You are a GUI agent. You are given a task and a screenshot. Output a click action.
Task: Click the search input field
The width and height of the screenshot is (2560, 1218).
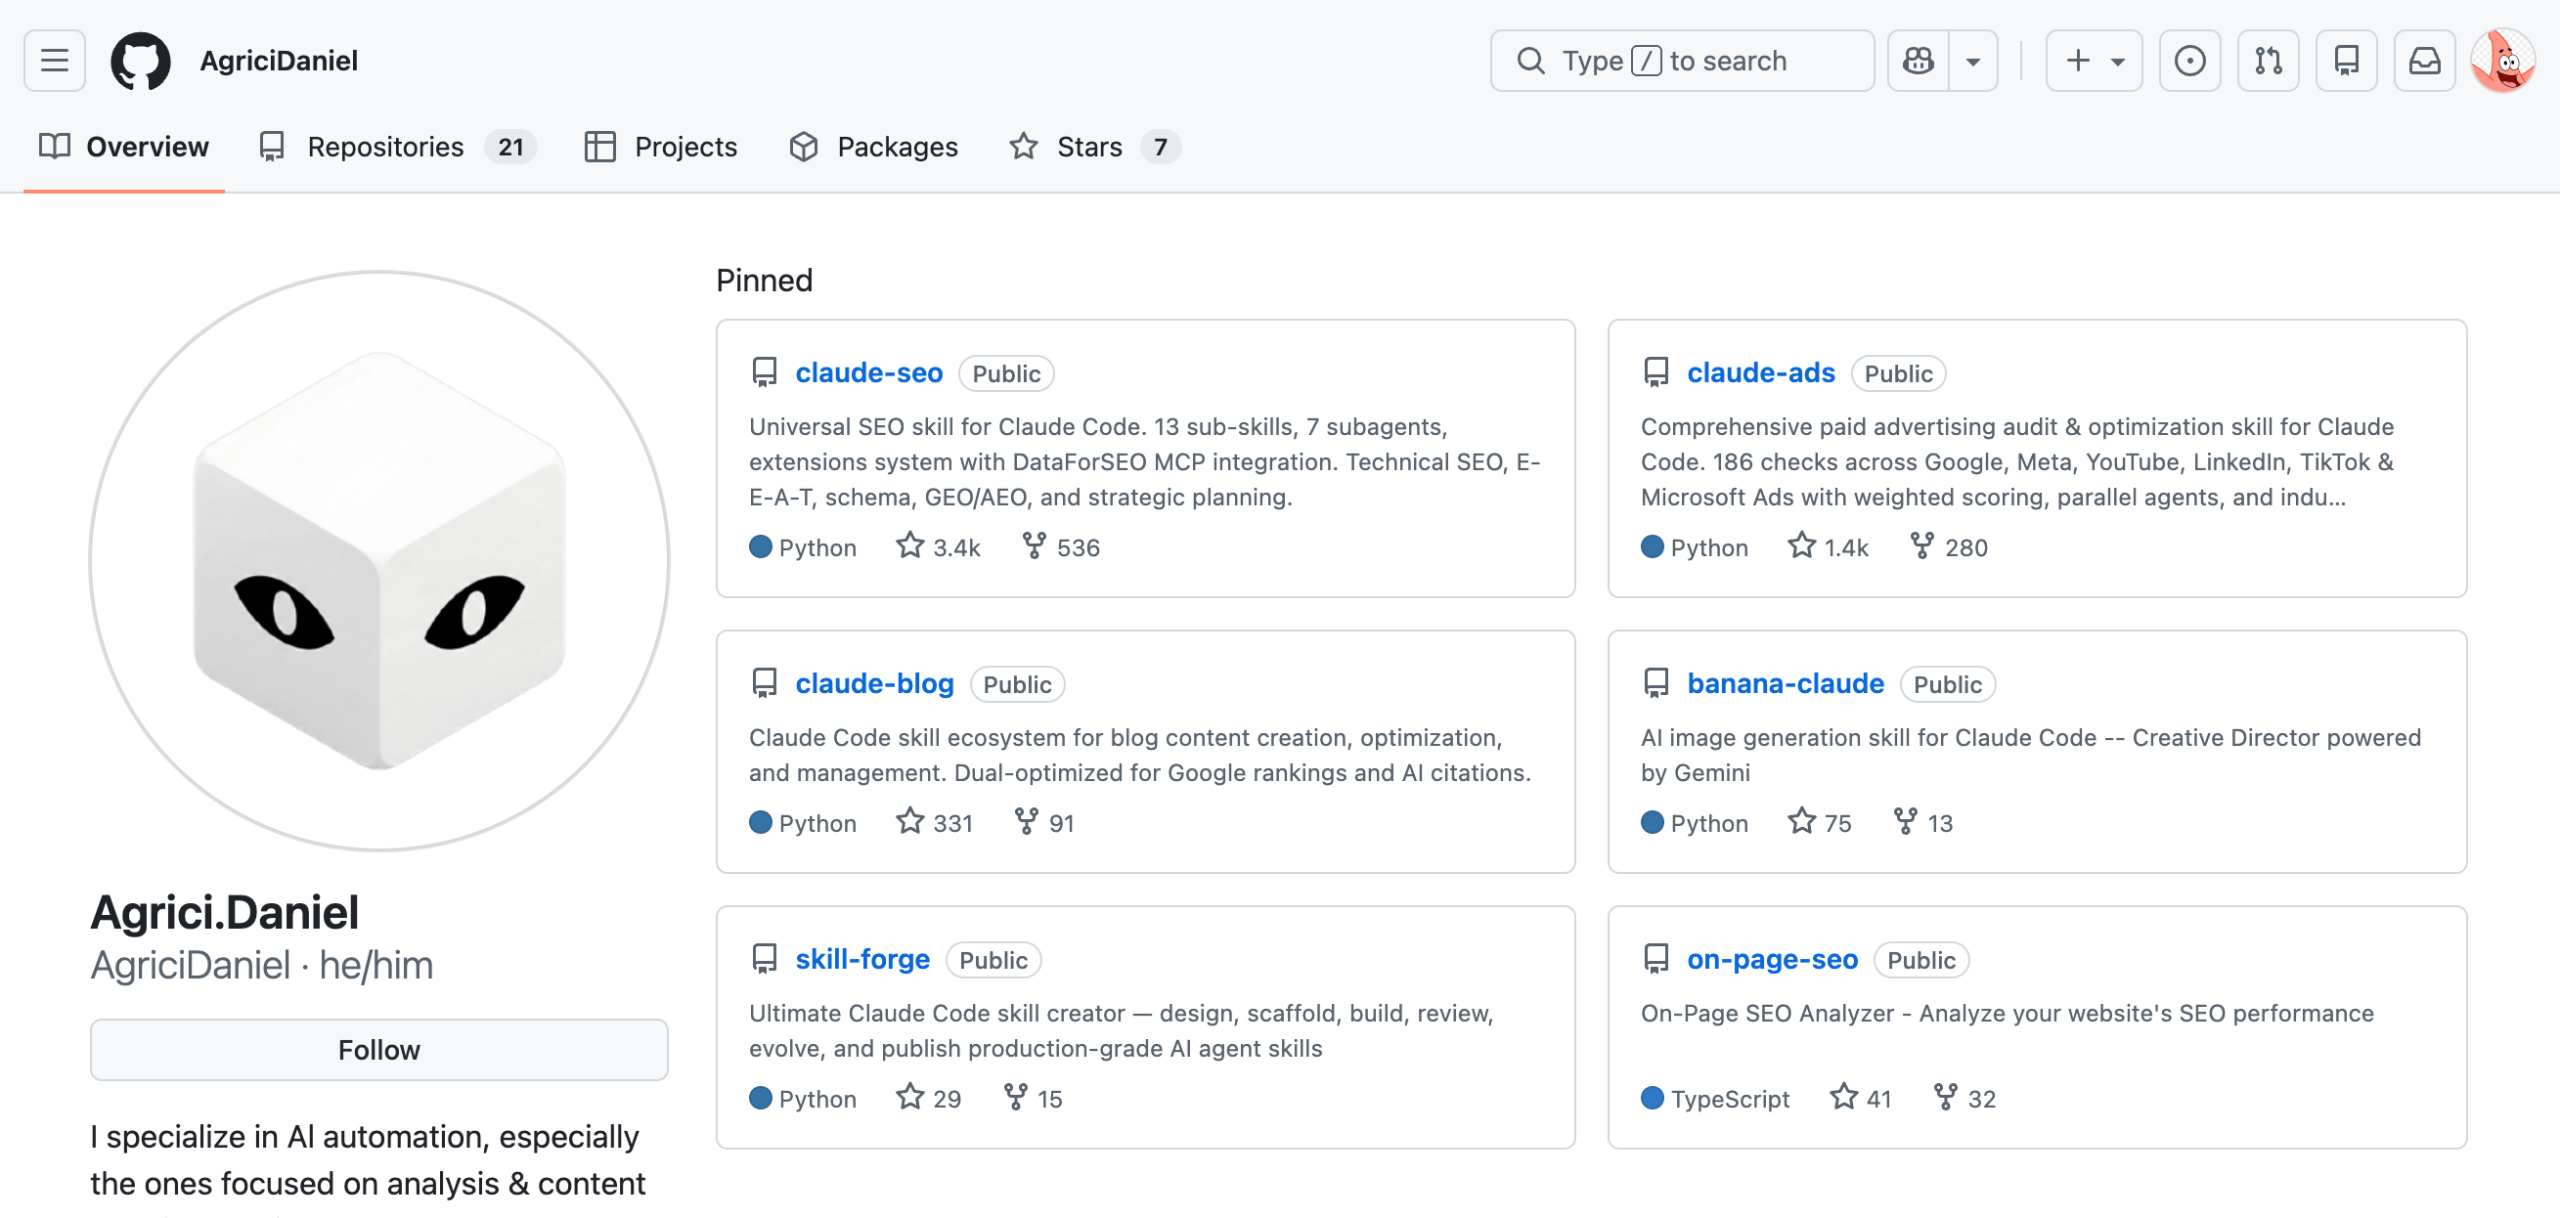click(x=1680, y=61)
